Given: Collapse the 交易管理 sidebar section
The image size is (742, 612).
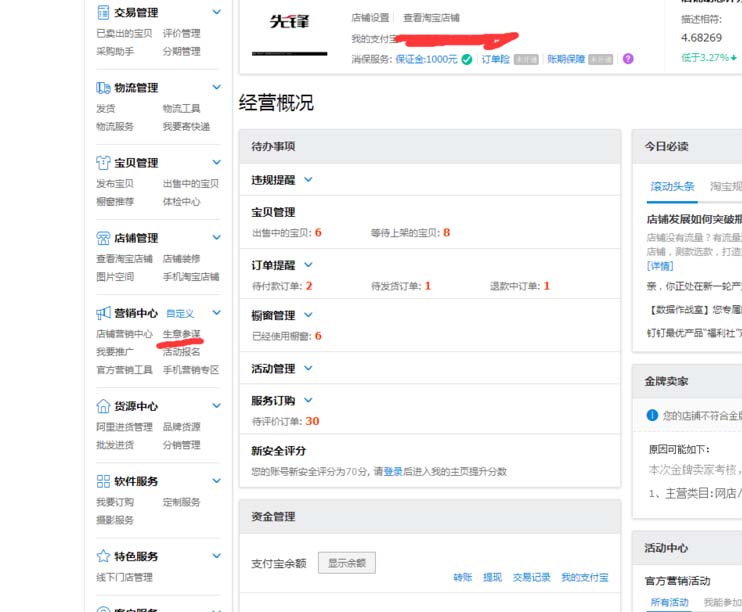Looking at the screenshot, I should [216, 12].
